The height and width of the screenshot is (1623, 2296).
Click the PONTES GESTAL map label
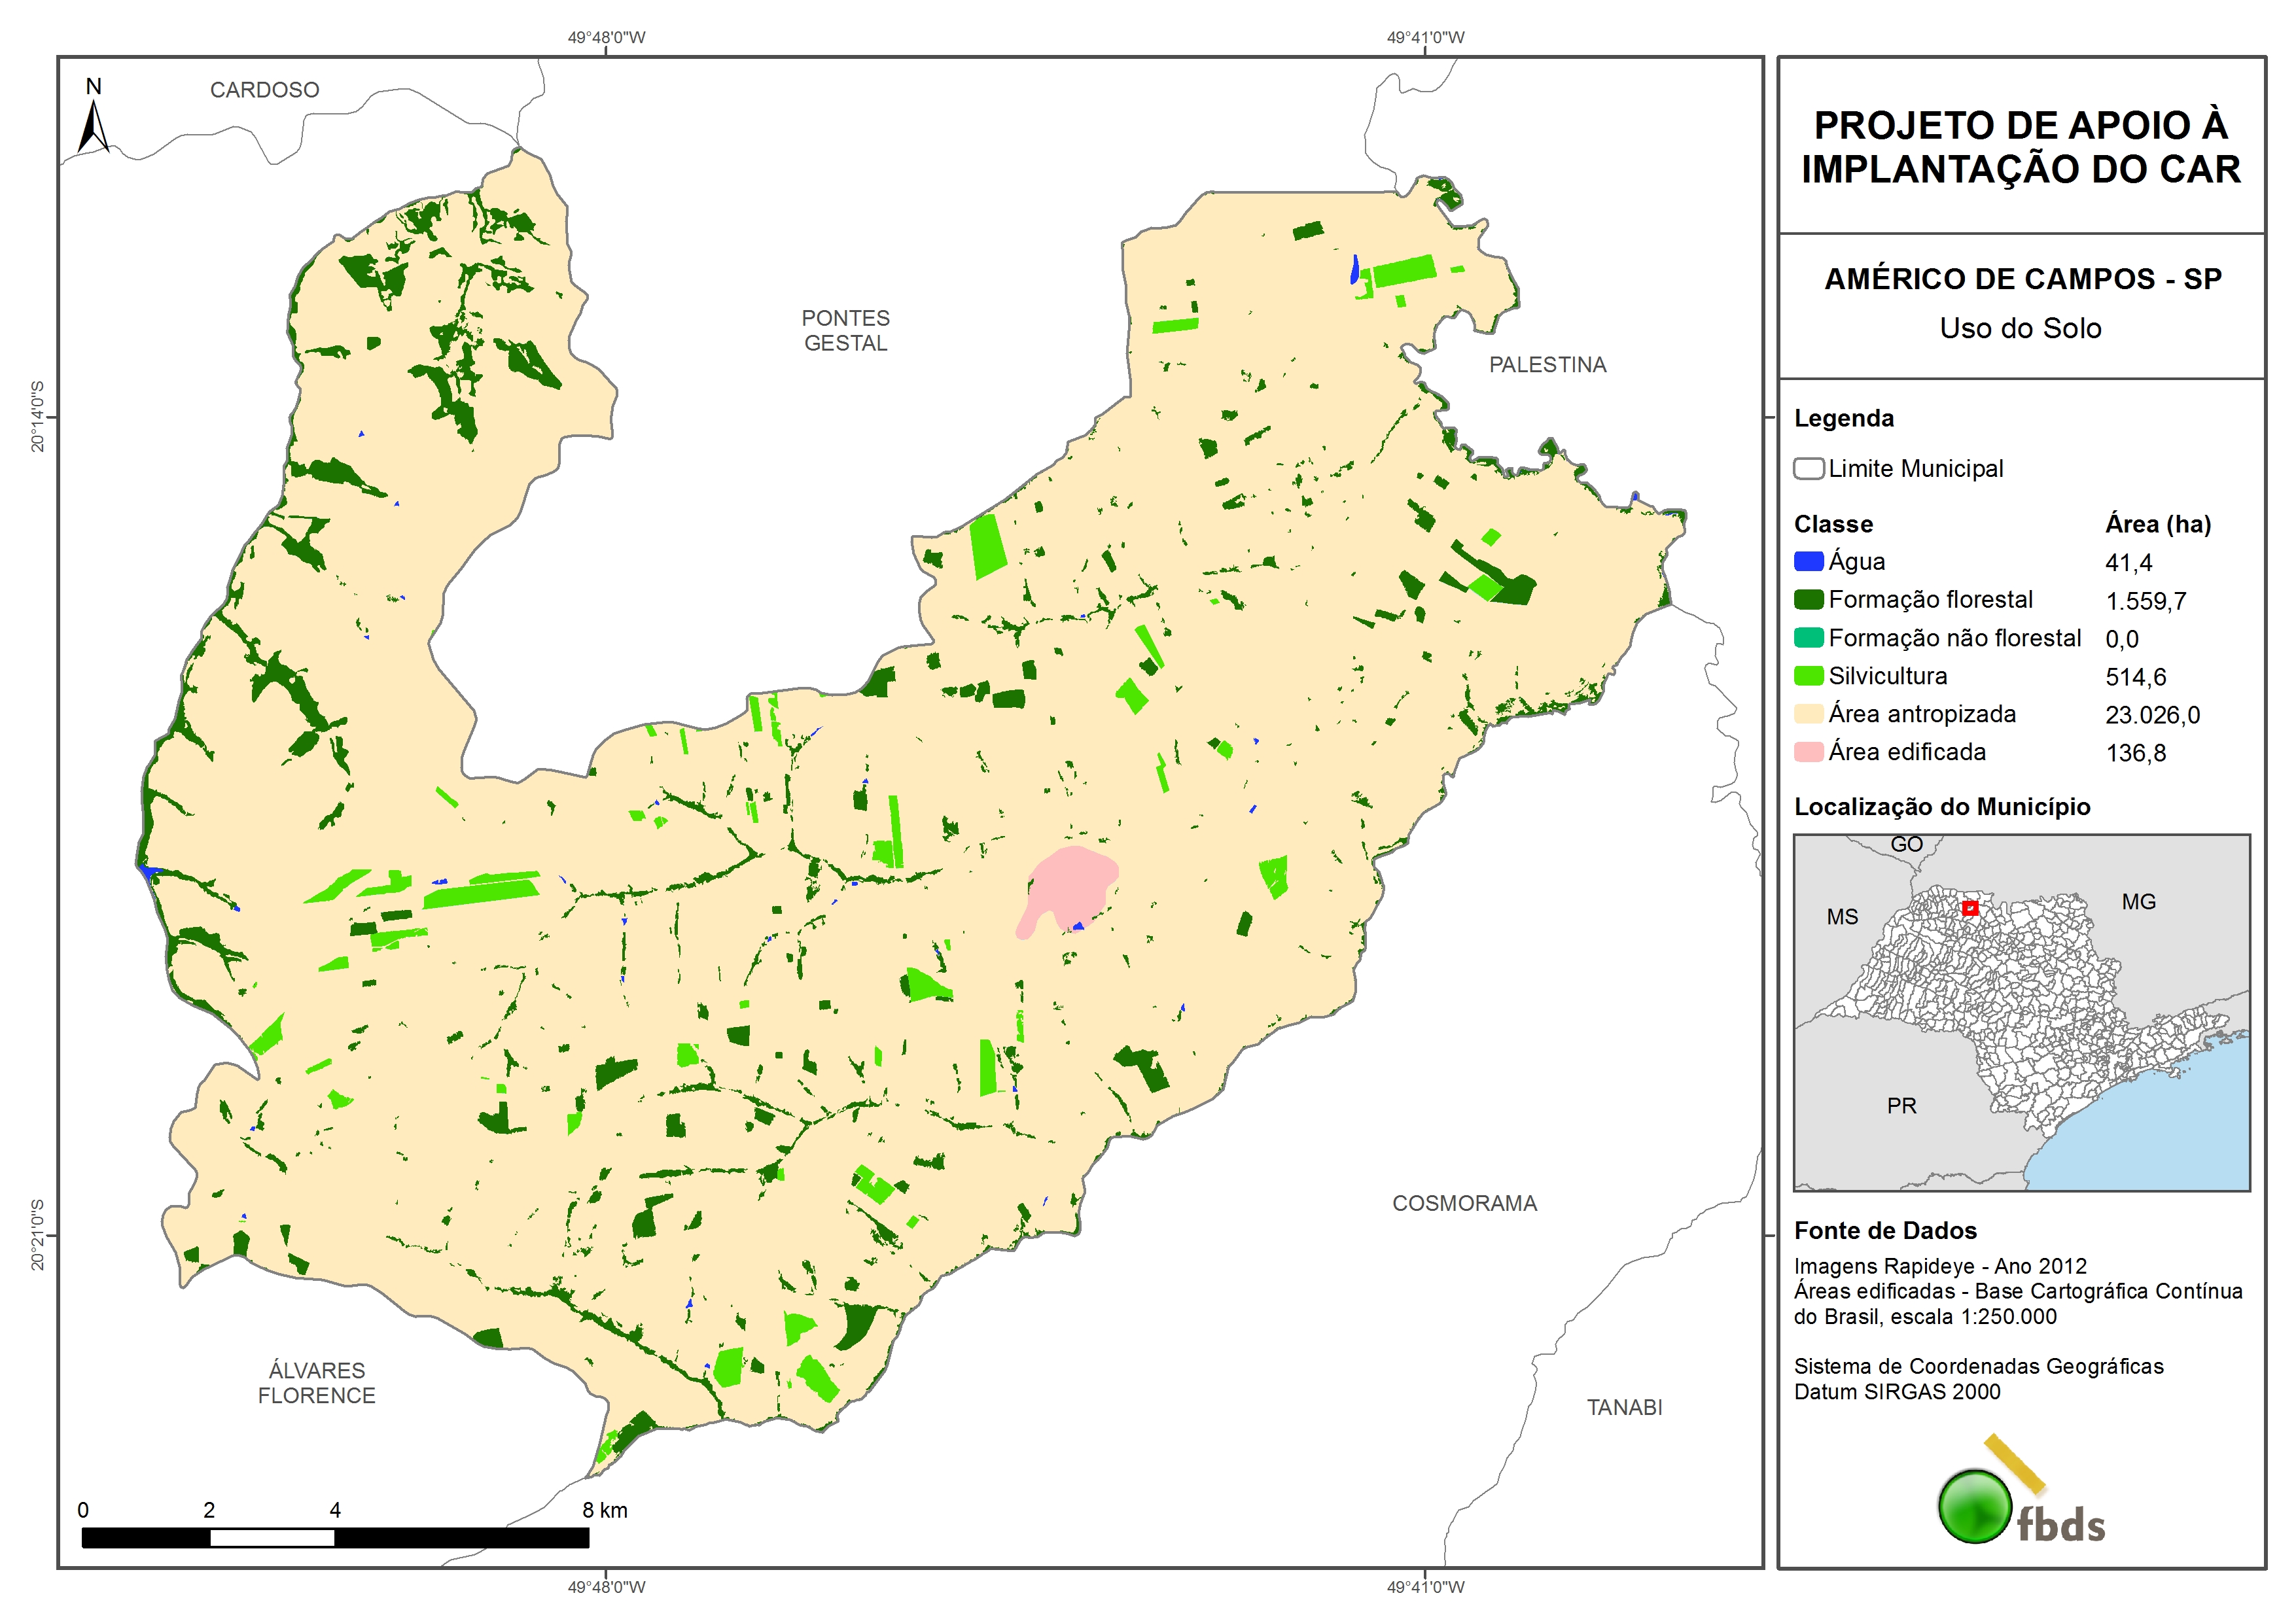point(845,330)
